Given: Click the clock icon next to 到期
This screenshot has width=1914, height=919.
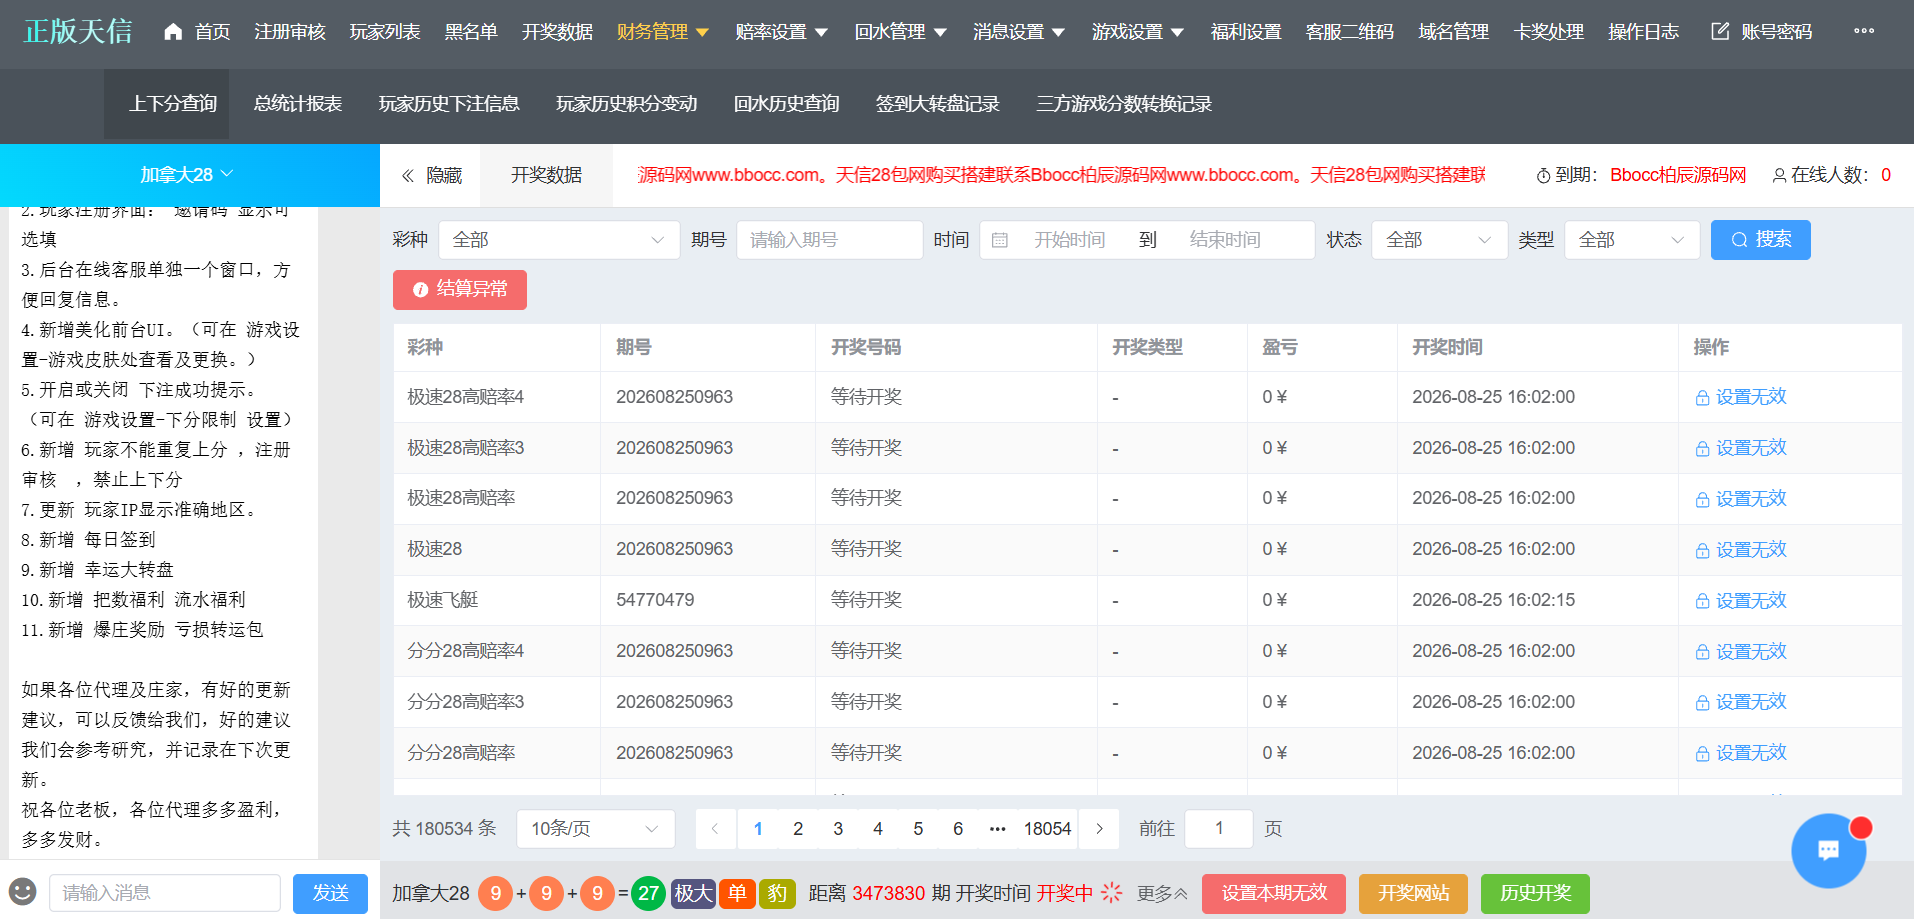Looking at the screenshot, I should (1543, 176).
